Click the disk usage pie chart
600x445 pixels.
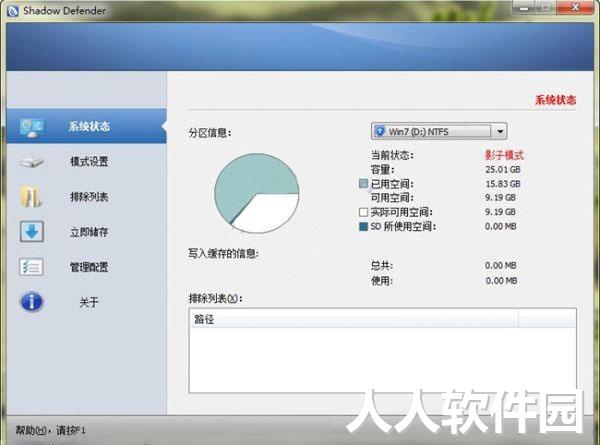[x=256, y=193]
